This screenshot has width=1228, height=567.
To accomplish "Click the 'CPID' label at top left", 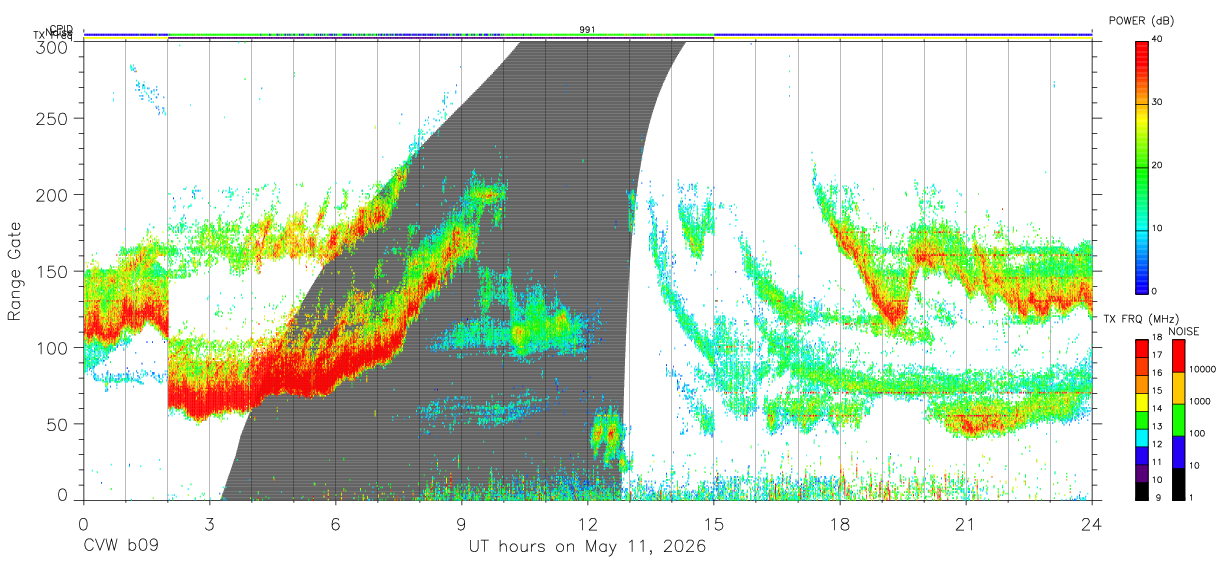I will [x=60, y=29].
